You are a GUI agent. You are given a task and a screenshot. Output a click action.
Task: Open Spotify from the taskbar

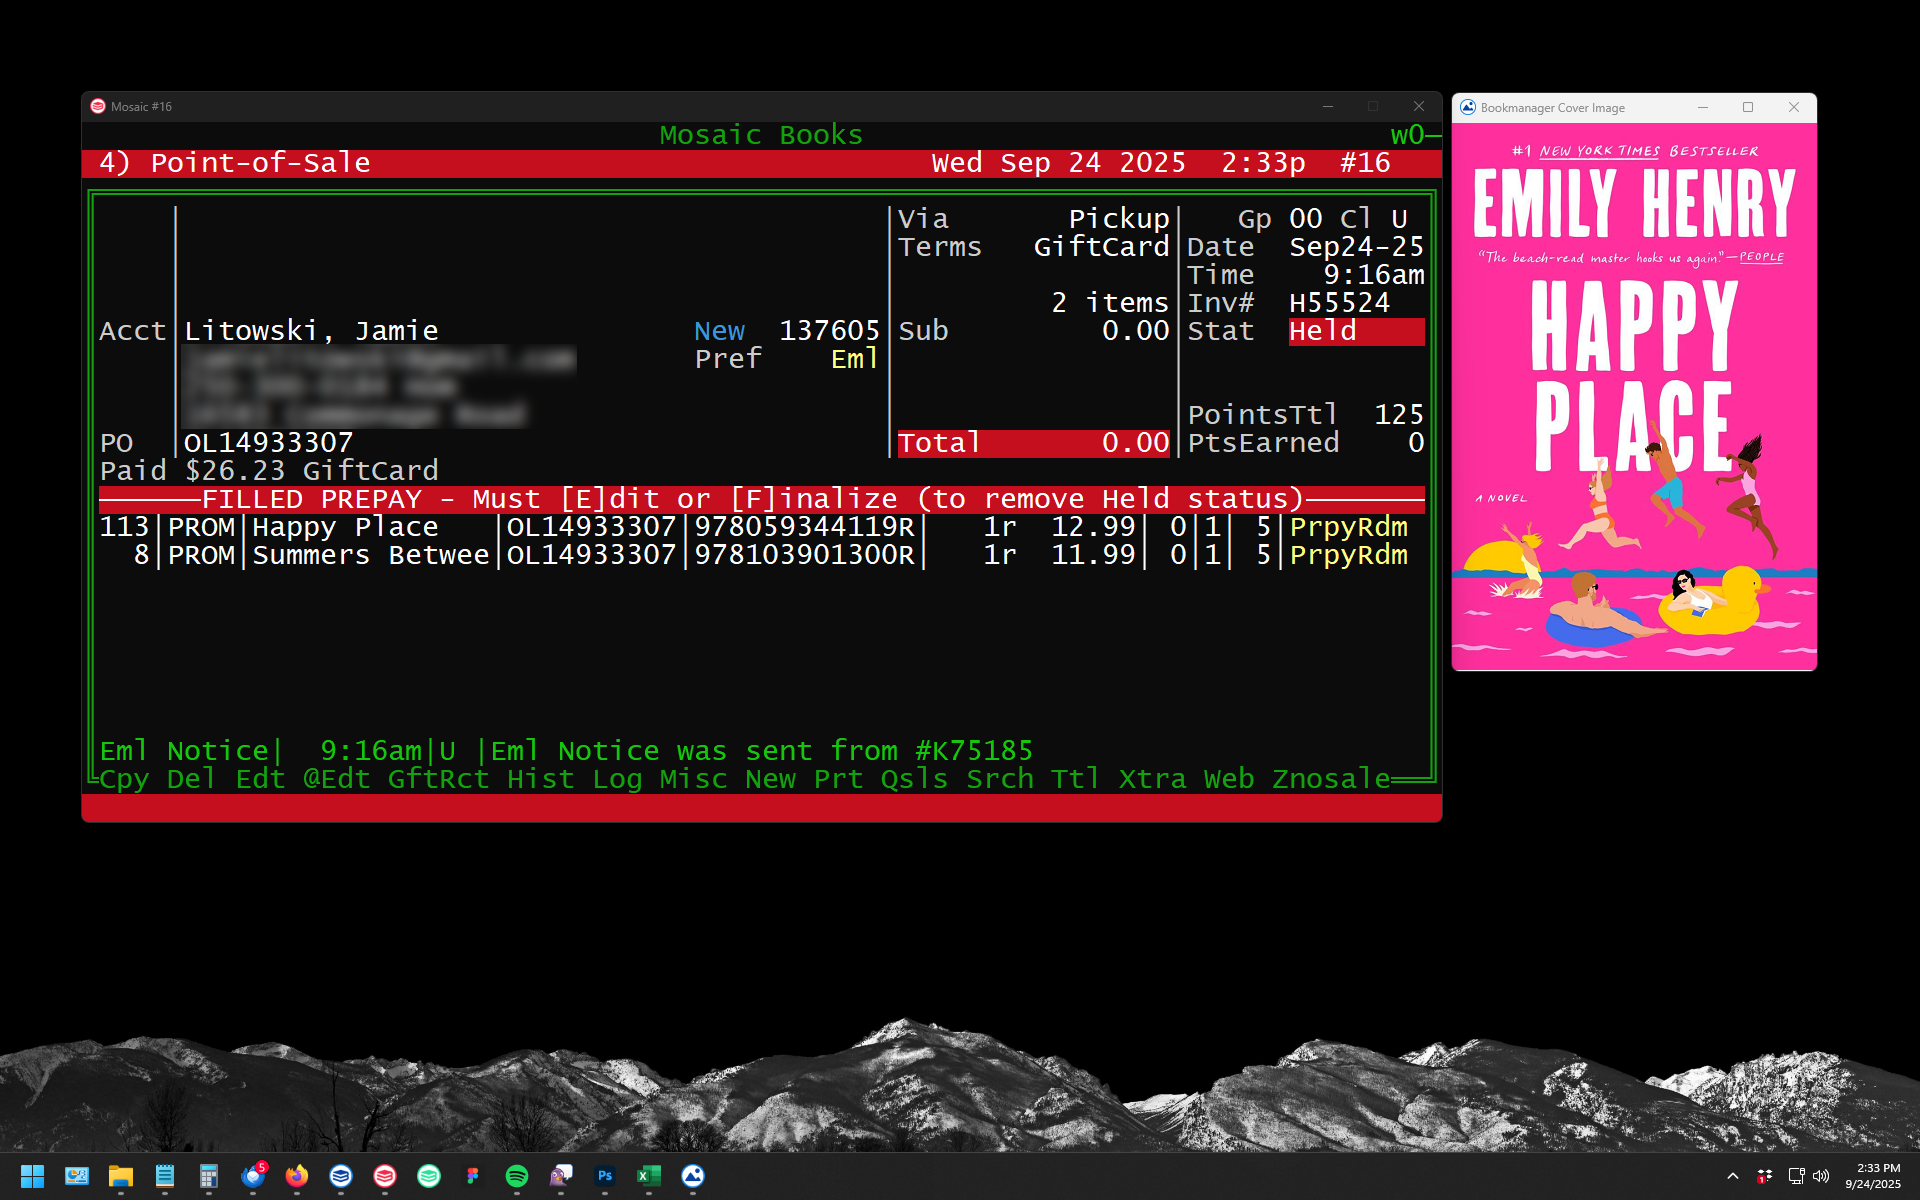(517, 1176)
